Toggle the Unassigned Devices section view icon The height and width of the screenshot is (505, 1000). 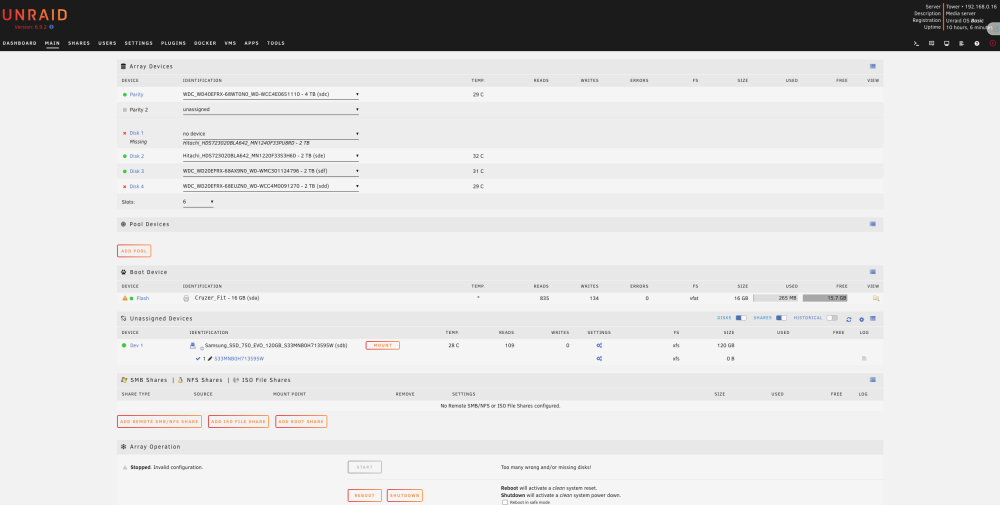click(872, 318)
